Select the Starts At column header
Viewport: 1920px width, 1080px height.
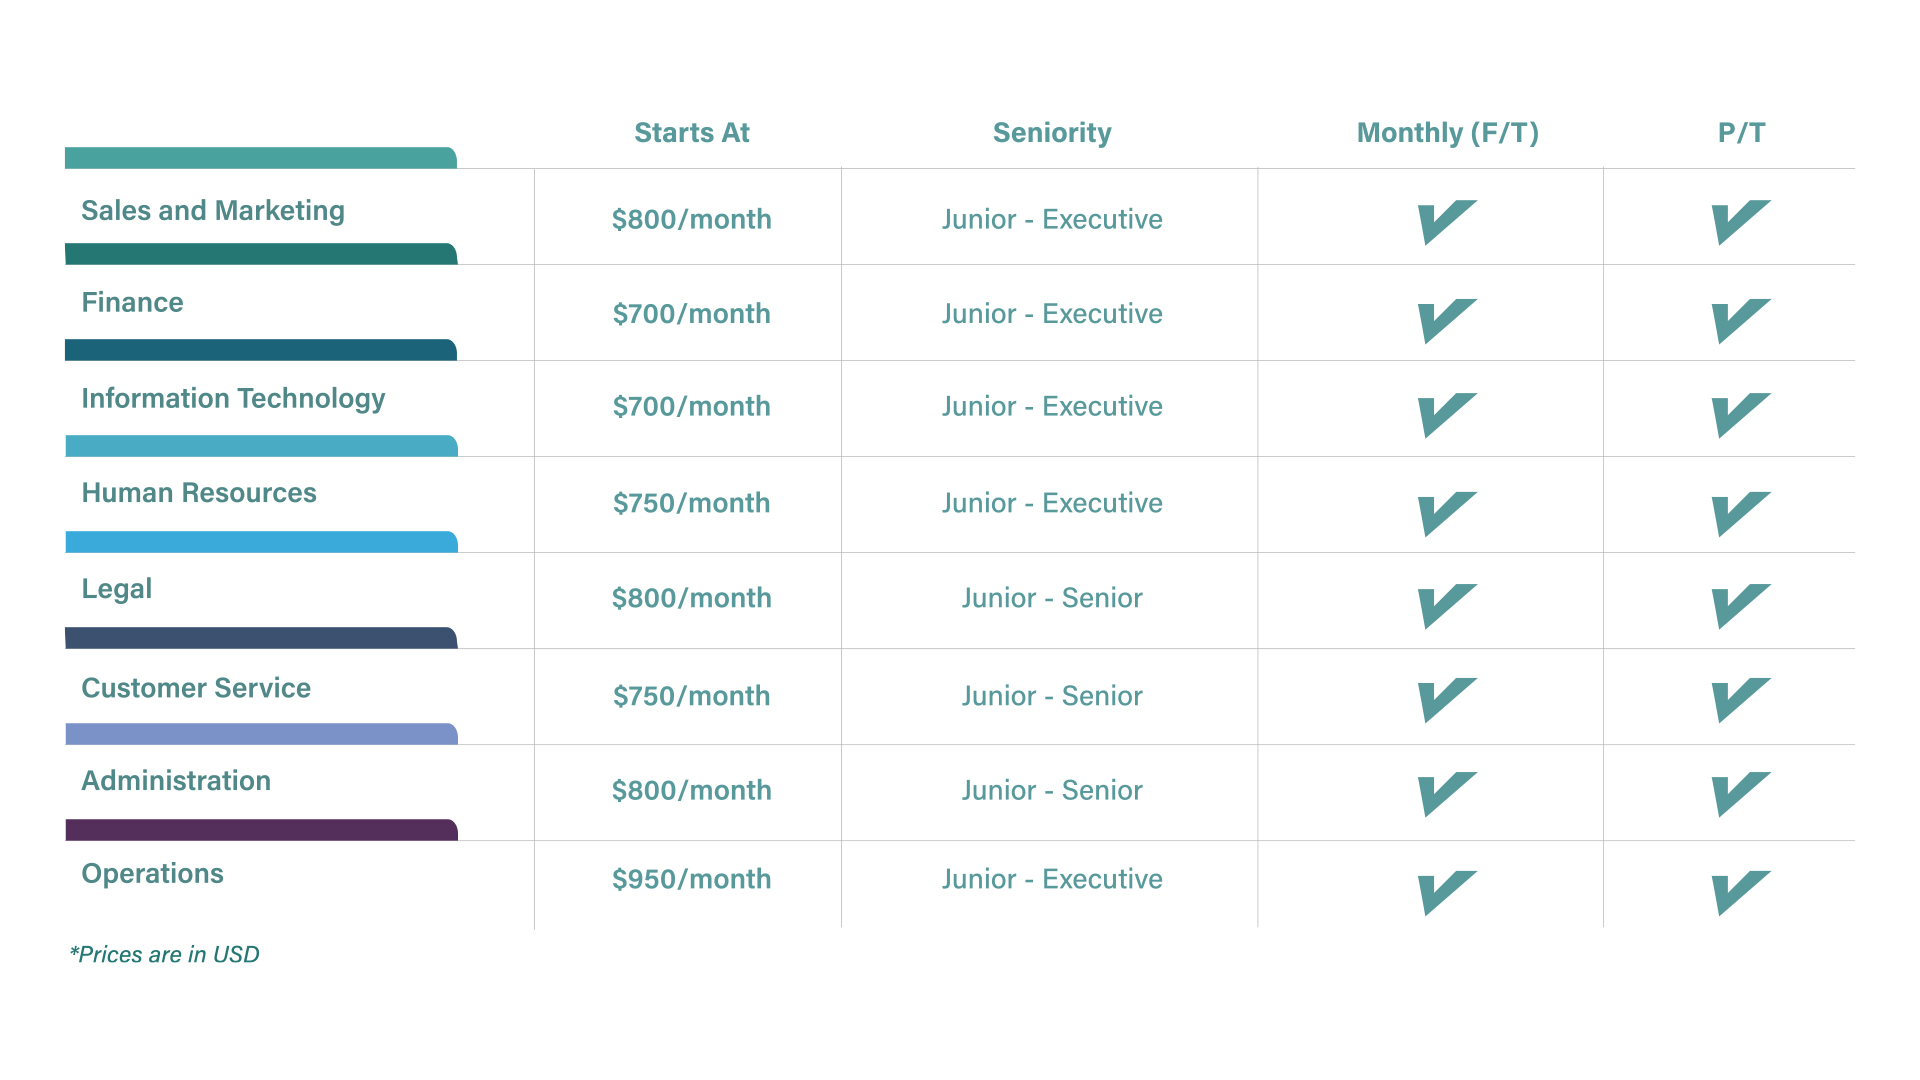click(691, 133)
